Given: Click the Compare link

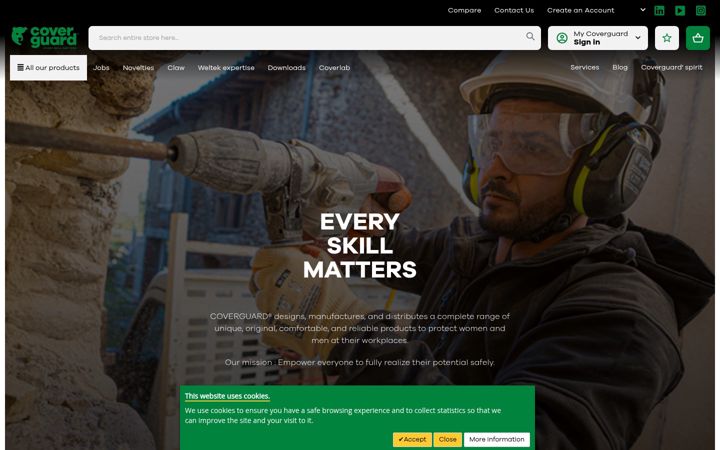Looking at the screenshot, I should [x=464, y=10].
